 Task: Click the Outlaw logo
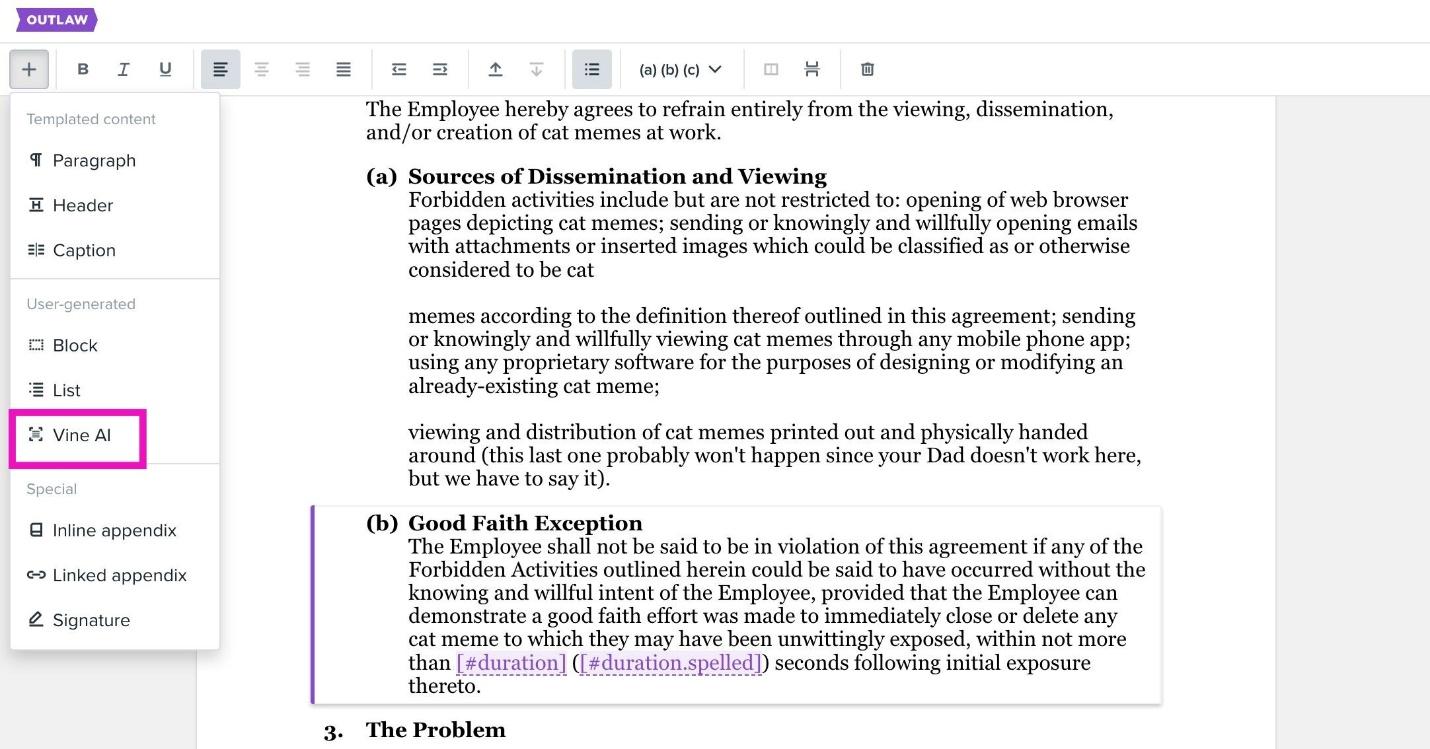[56, 20]
